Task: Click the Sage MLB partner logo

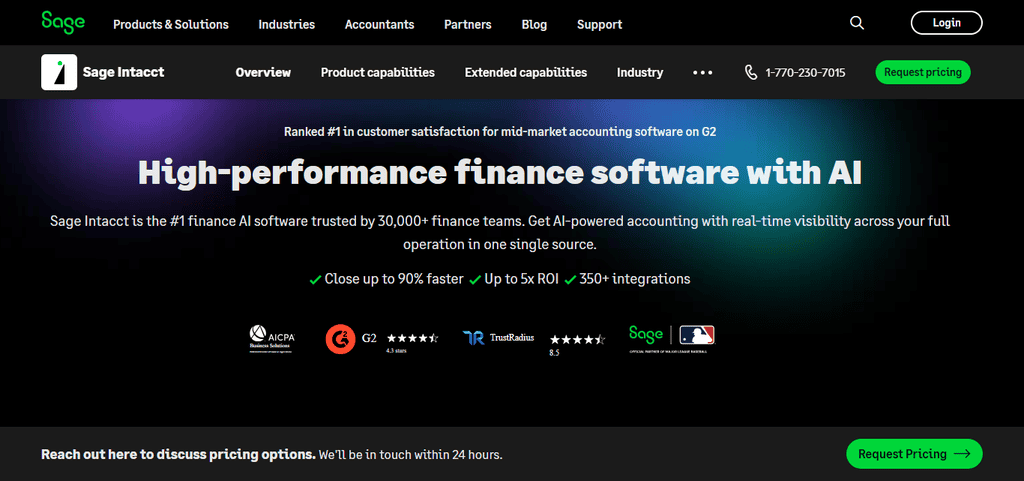Action: [671, 338]
